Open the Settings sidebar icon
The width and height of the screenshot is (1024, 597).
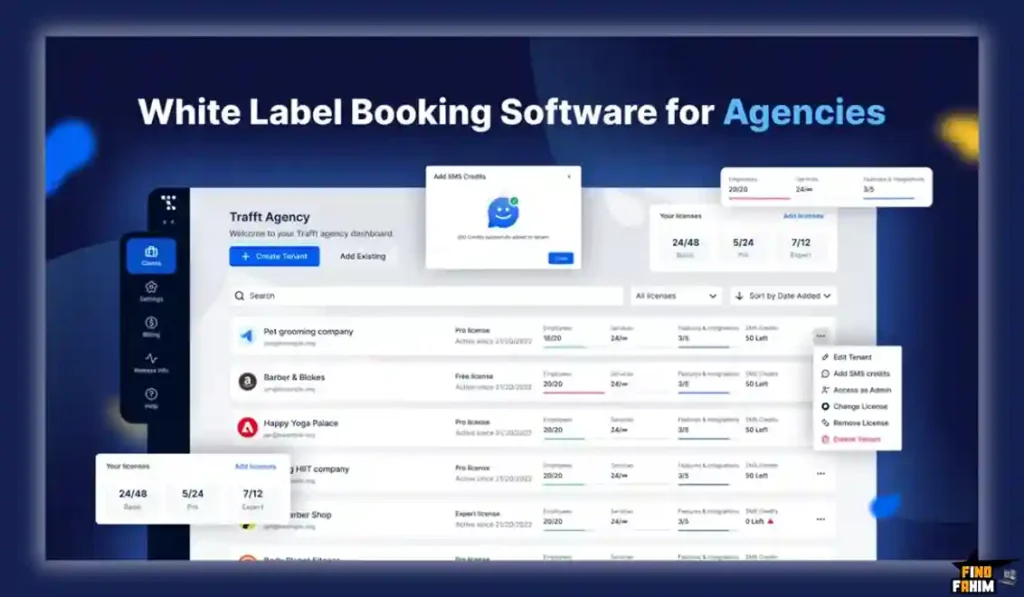click(151, 291)
